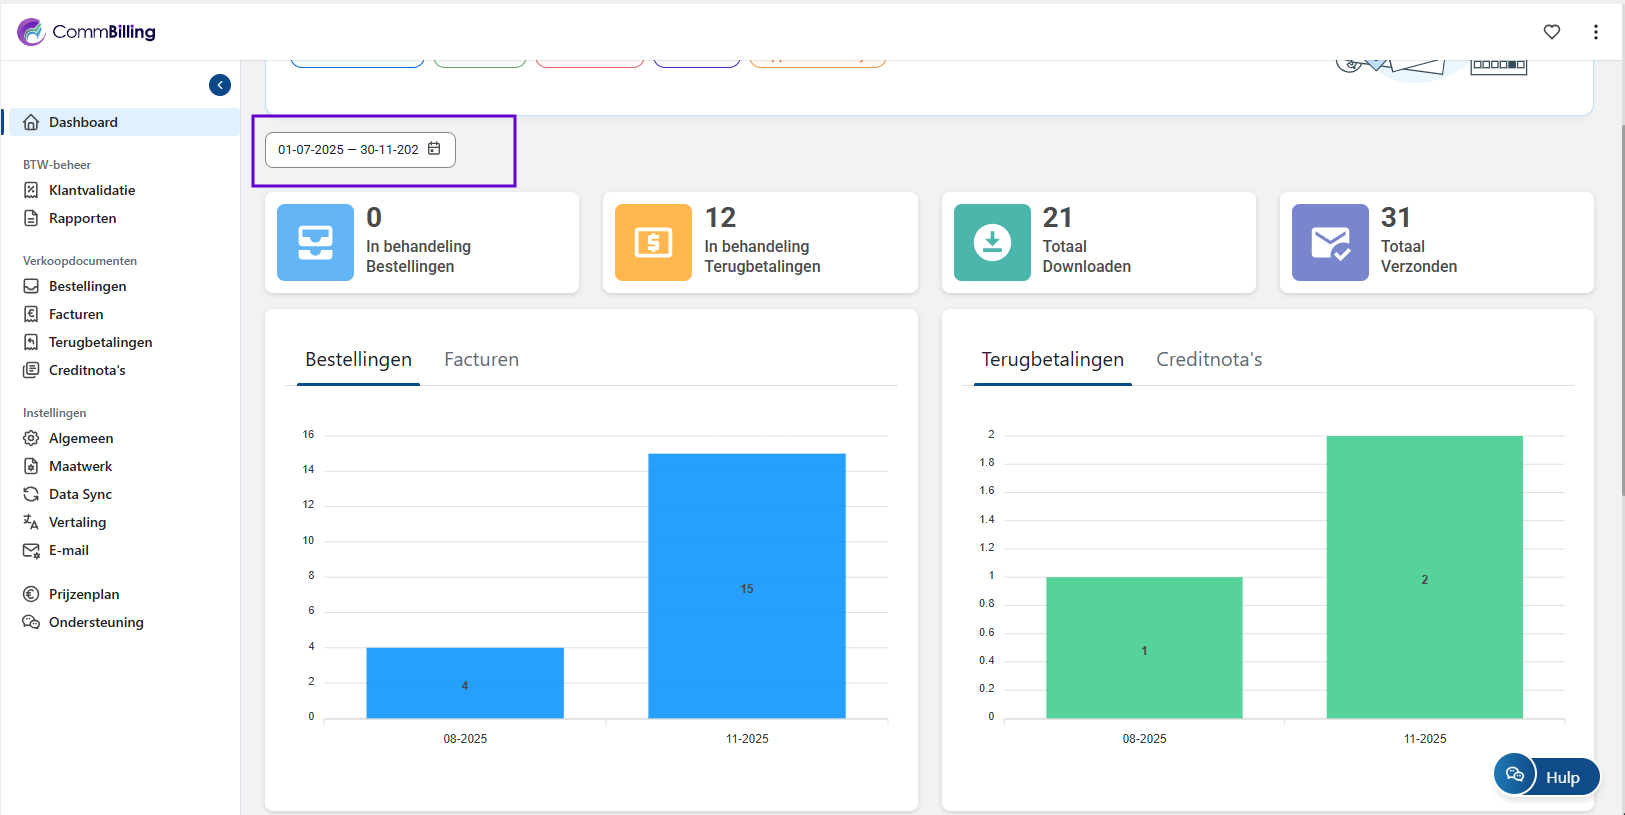Click the heart favorite icon in header
The height and width of the screenshot is (815, 1625).
click(1551, 32)
